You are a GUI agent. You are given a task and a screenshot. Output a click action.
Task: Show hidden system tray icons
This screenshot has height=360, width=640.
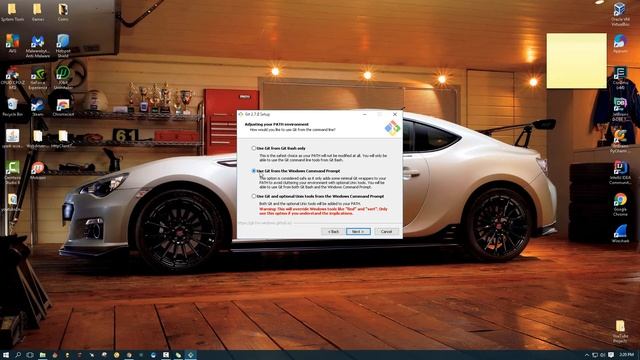pyautogui.click(x=587, y=355)
